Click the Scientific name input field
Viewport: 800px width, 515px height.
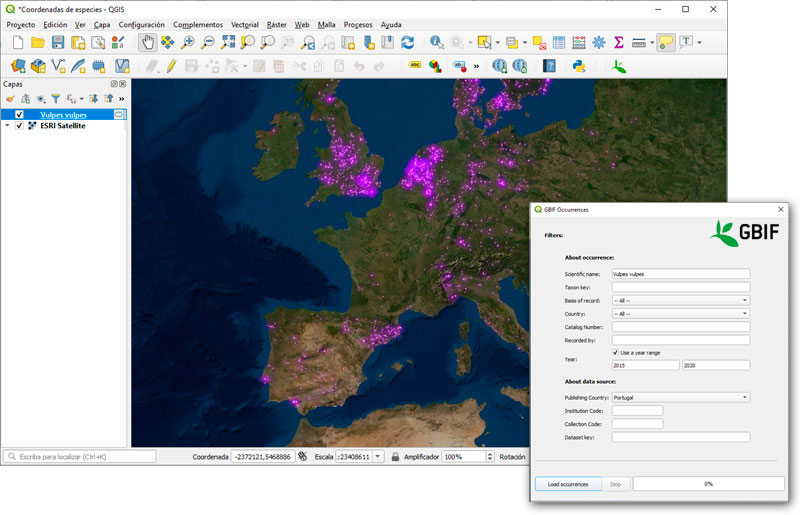681,274
